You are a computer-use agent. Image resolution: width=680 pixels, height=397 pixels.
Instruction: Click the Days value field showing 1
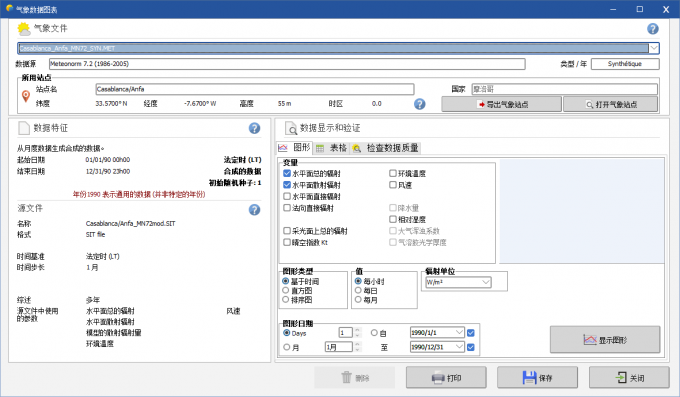click(346, 333)
